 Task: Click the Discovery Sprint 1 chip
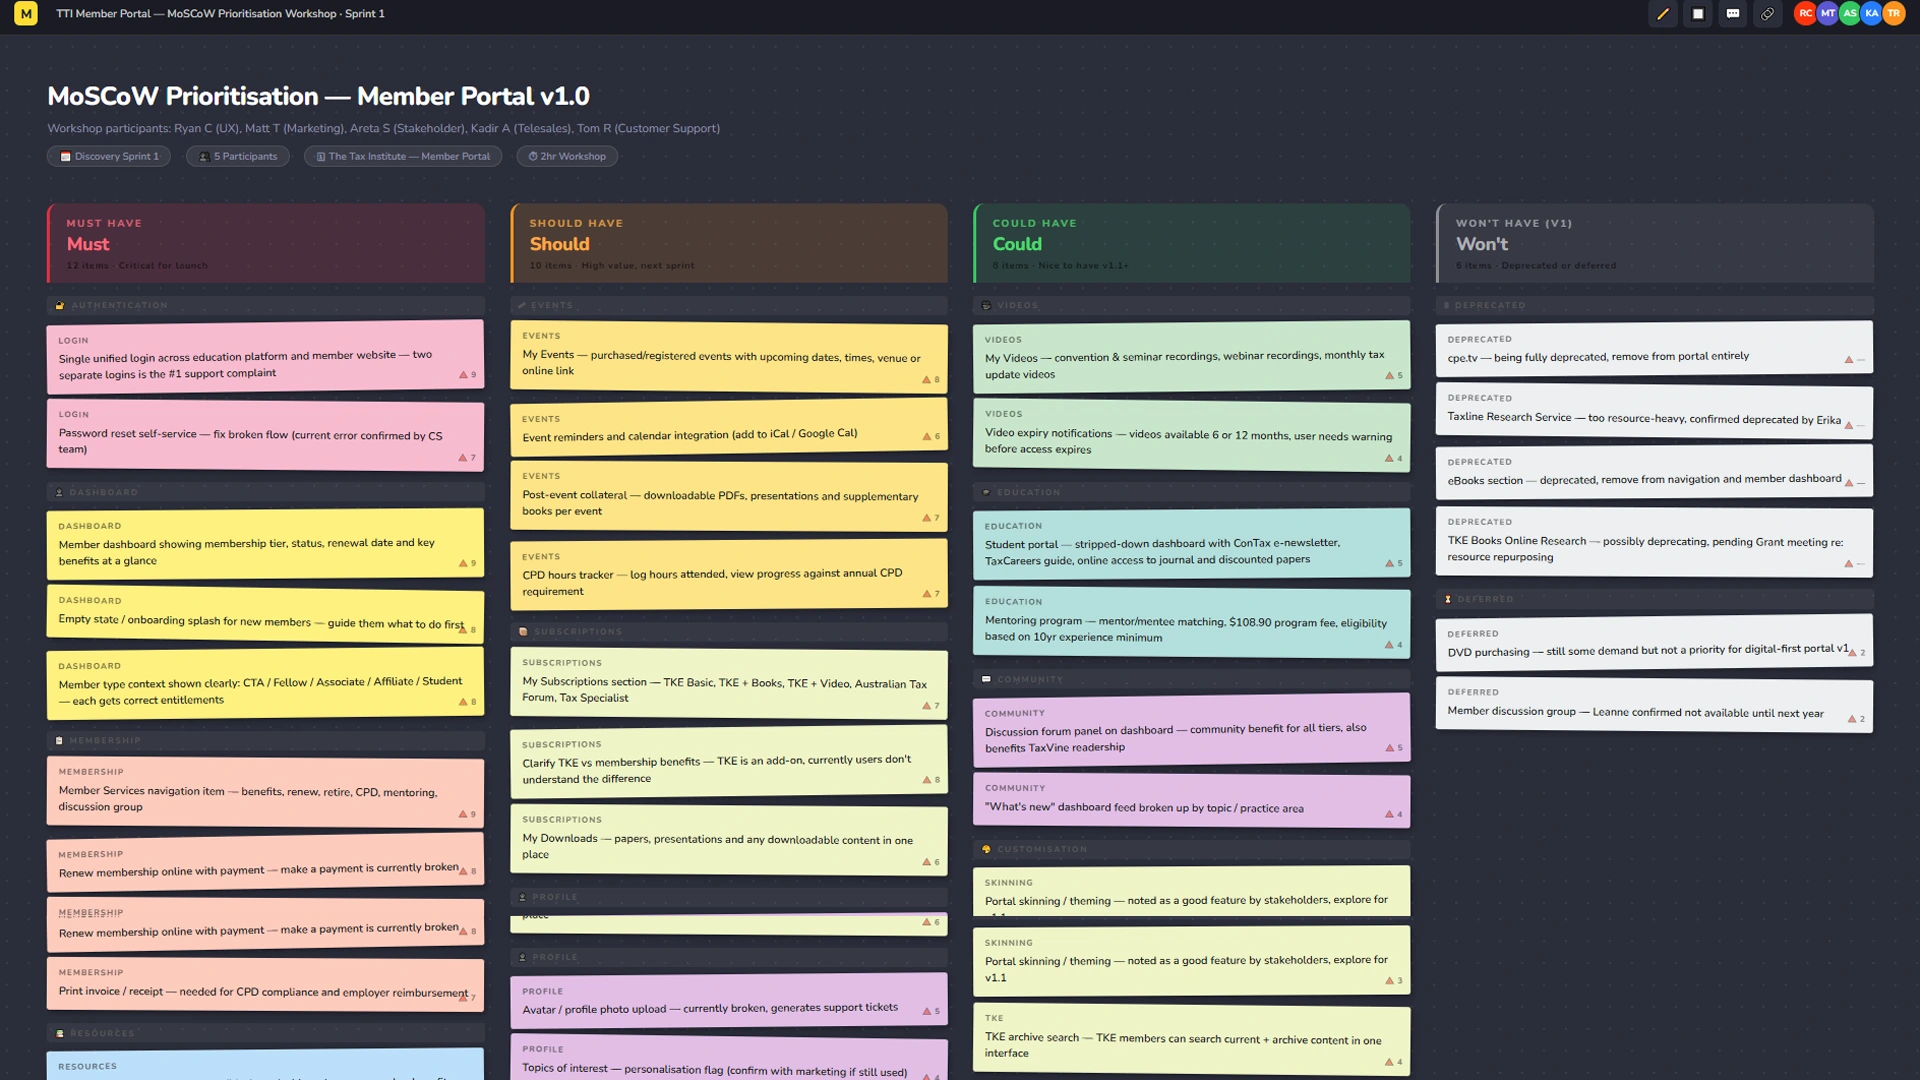[x=108, y=156]
